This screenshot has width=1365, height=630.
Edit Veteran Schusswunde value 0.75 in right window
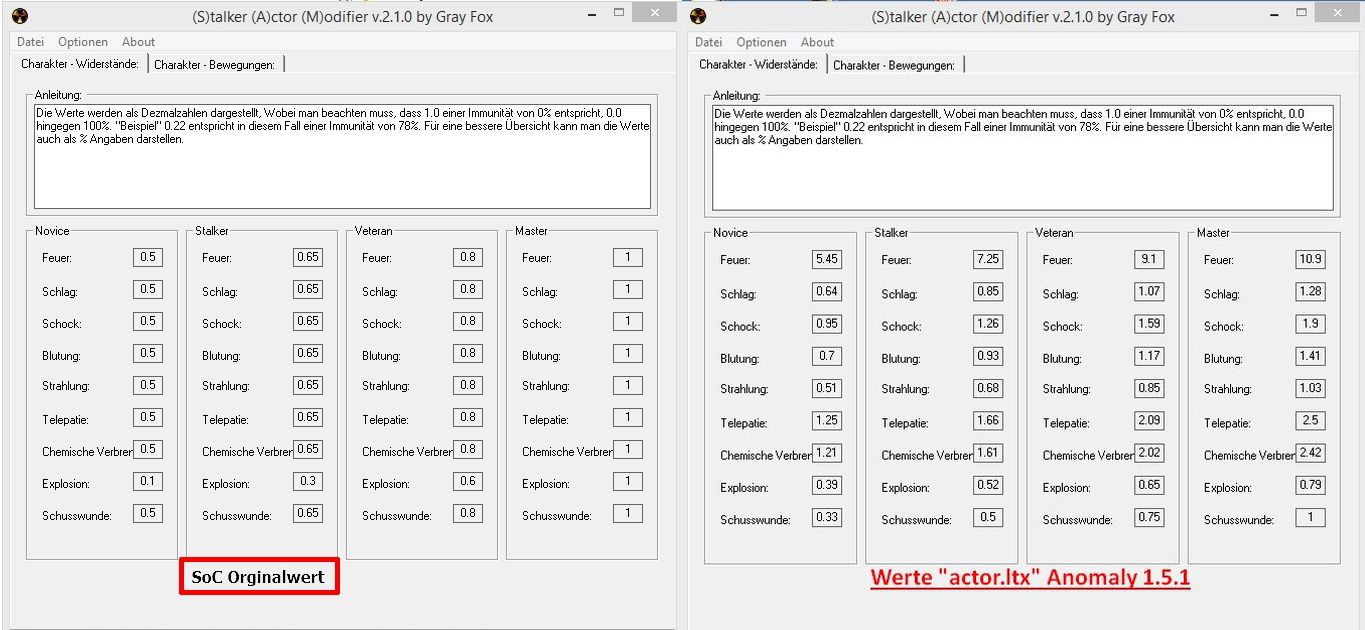(x=1149, y=517)
